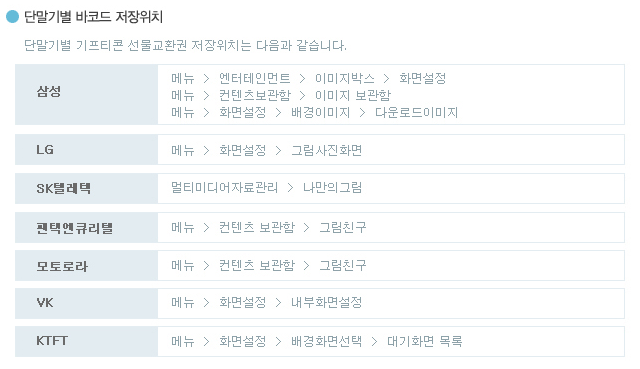640x369 pixels.
Task: Click 멀티미디어자료관리 in the SK텔레텍 row
Action: tap(224, 187)
